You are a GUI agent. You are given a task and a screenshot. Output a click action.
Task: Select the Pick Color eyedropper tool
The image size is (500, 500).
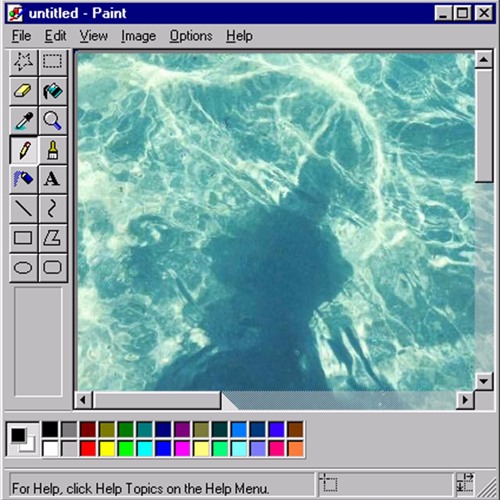(23, 121)
